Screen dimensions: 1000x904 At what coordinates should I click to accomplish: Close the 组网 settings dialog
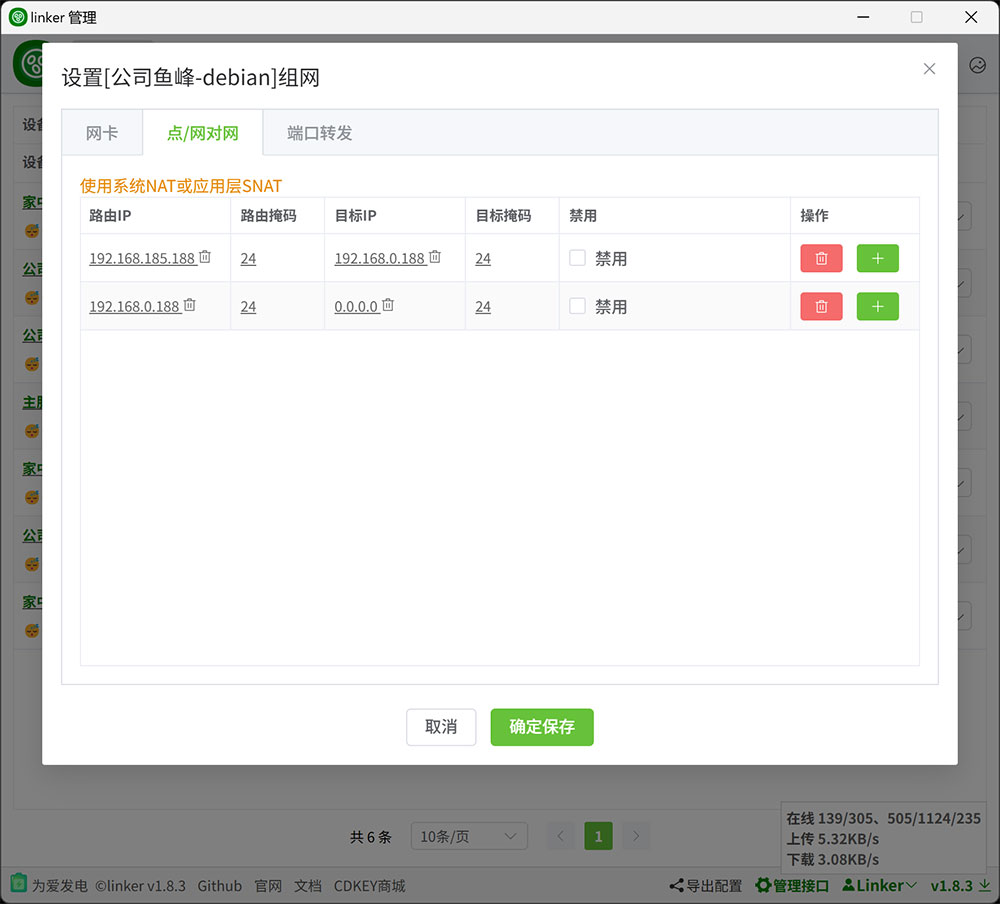929,69
